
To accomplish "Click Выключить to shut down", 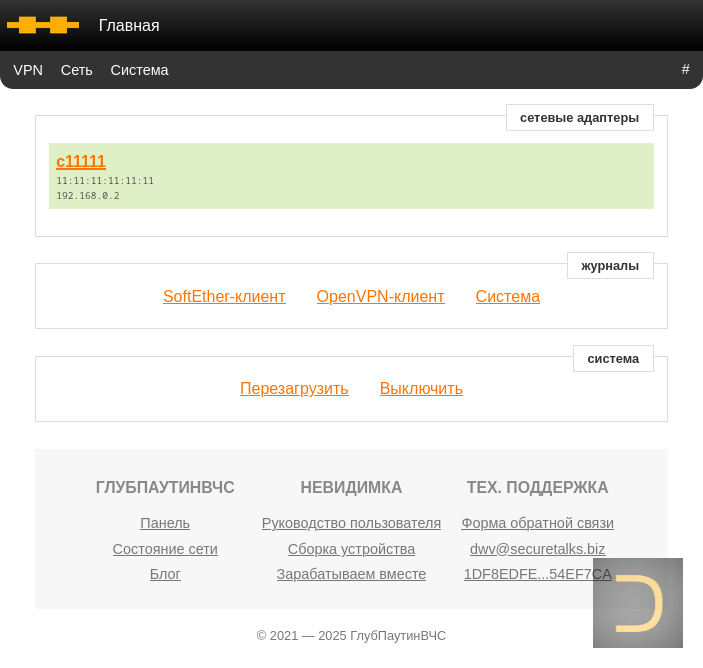I will click(421, 388).
